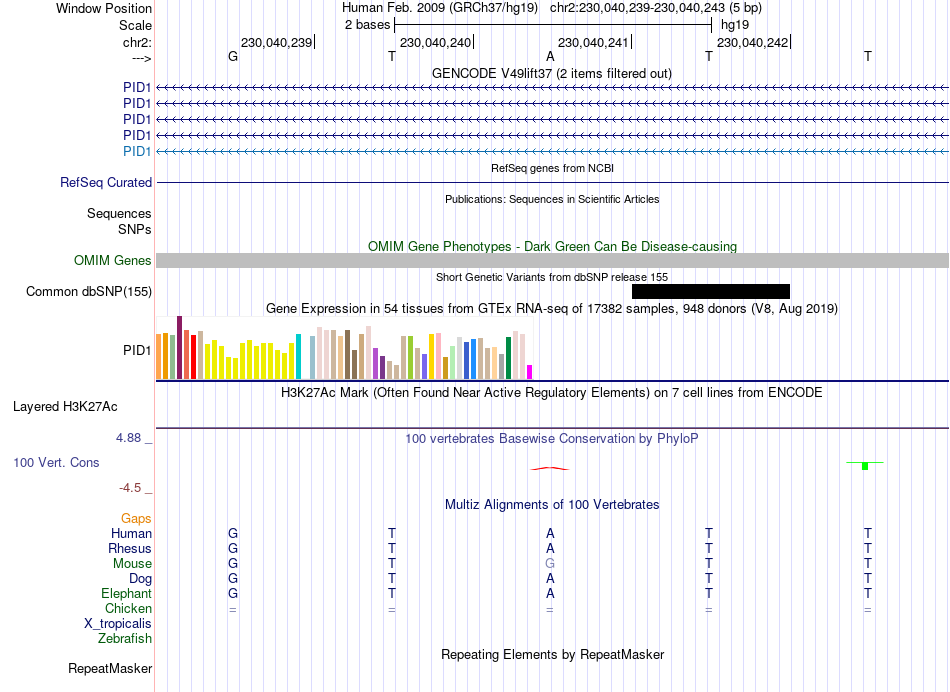Click base A in the Rhesus alignment row
950x692 pixels.
click(550, 548)
